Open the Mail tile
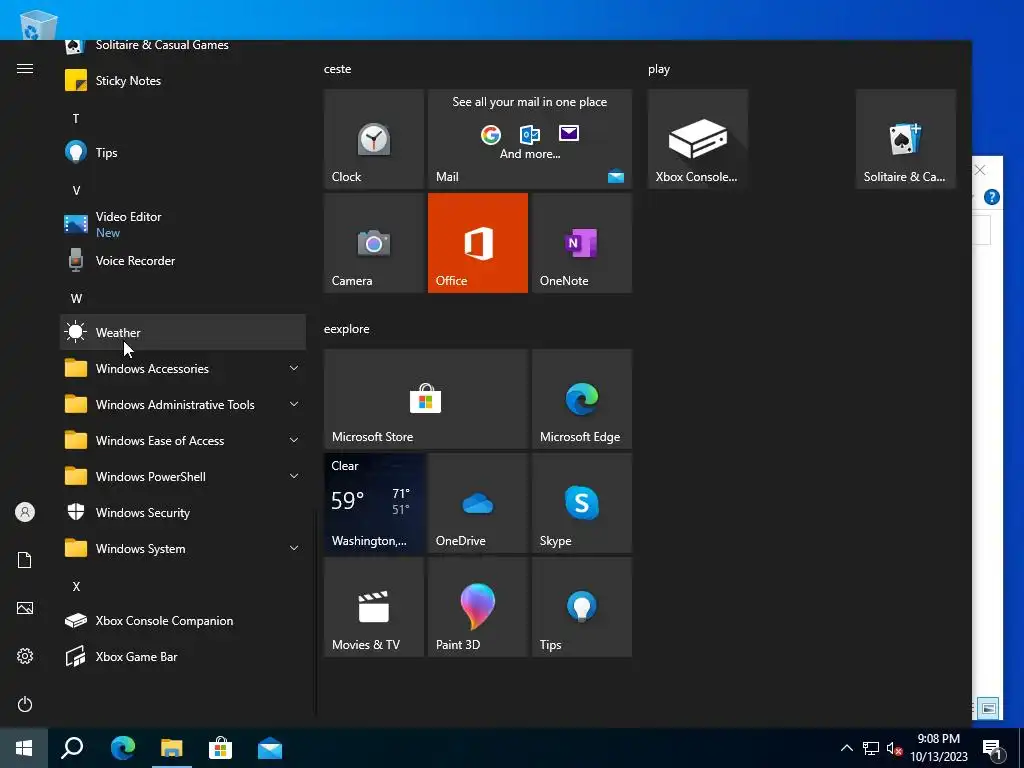1024x768 pixels. pos(530,139)
